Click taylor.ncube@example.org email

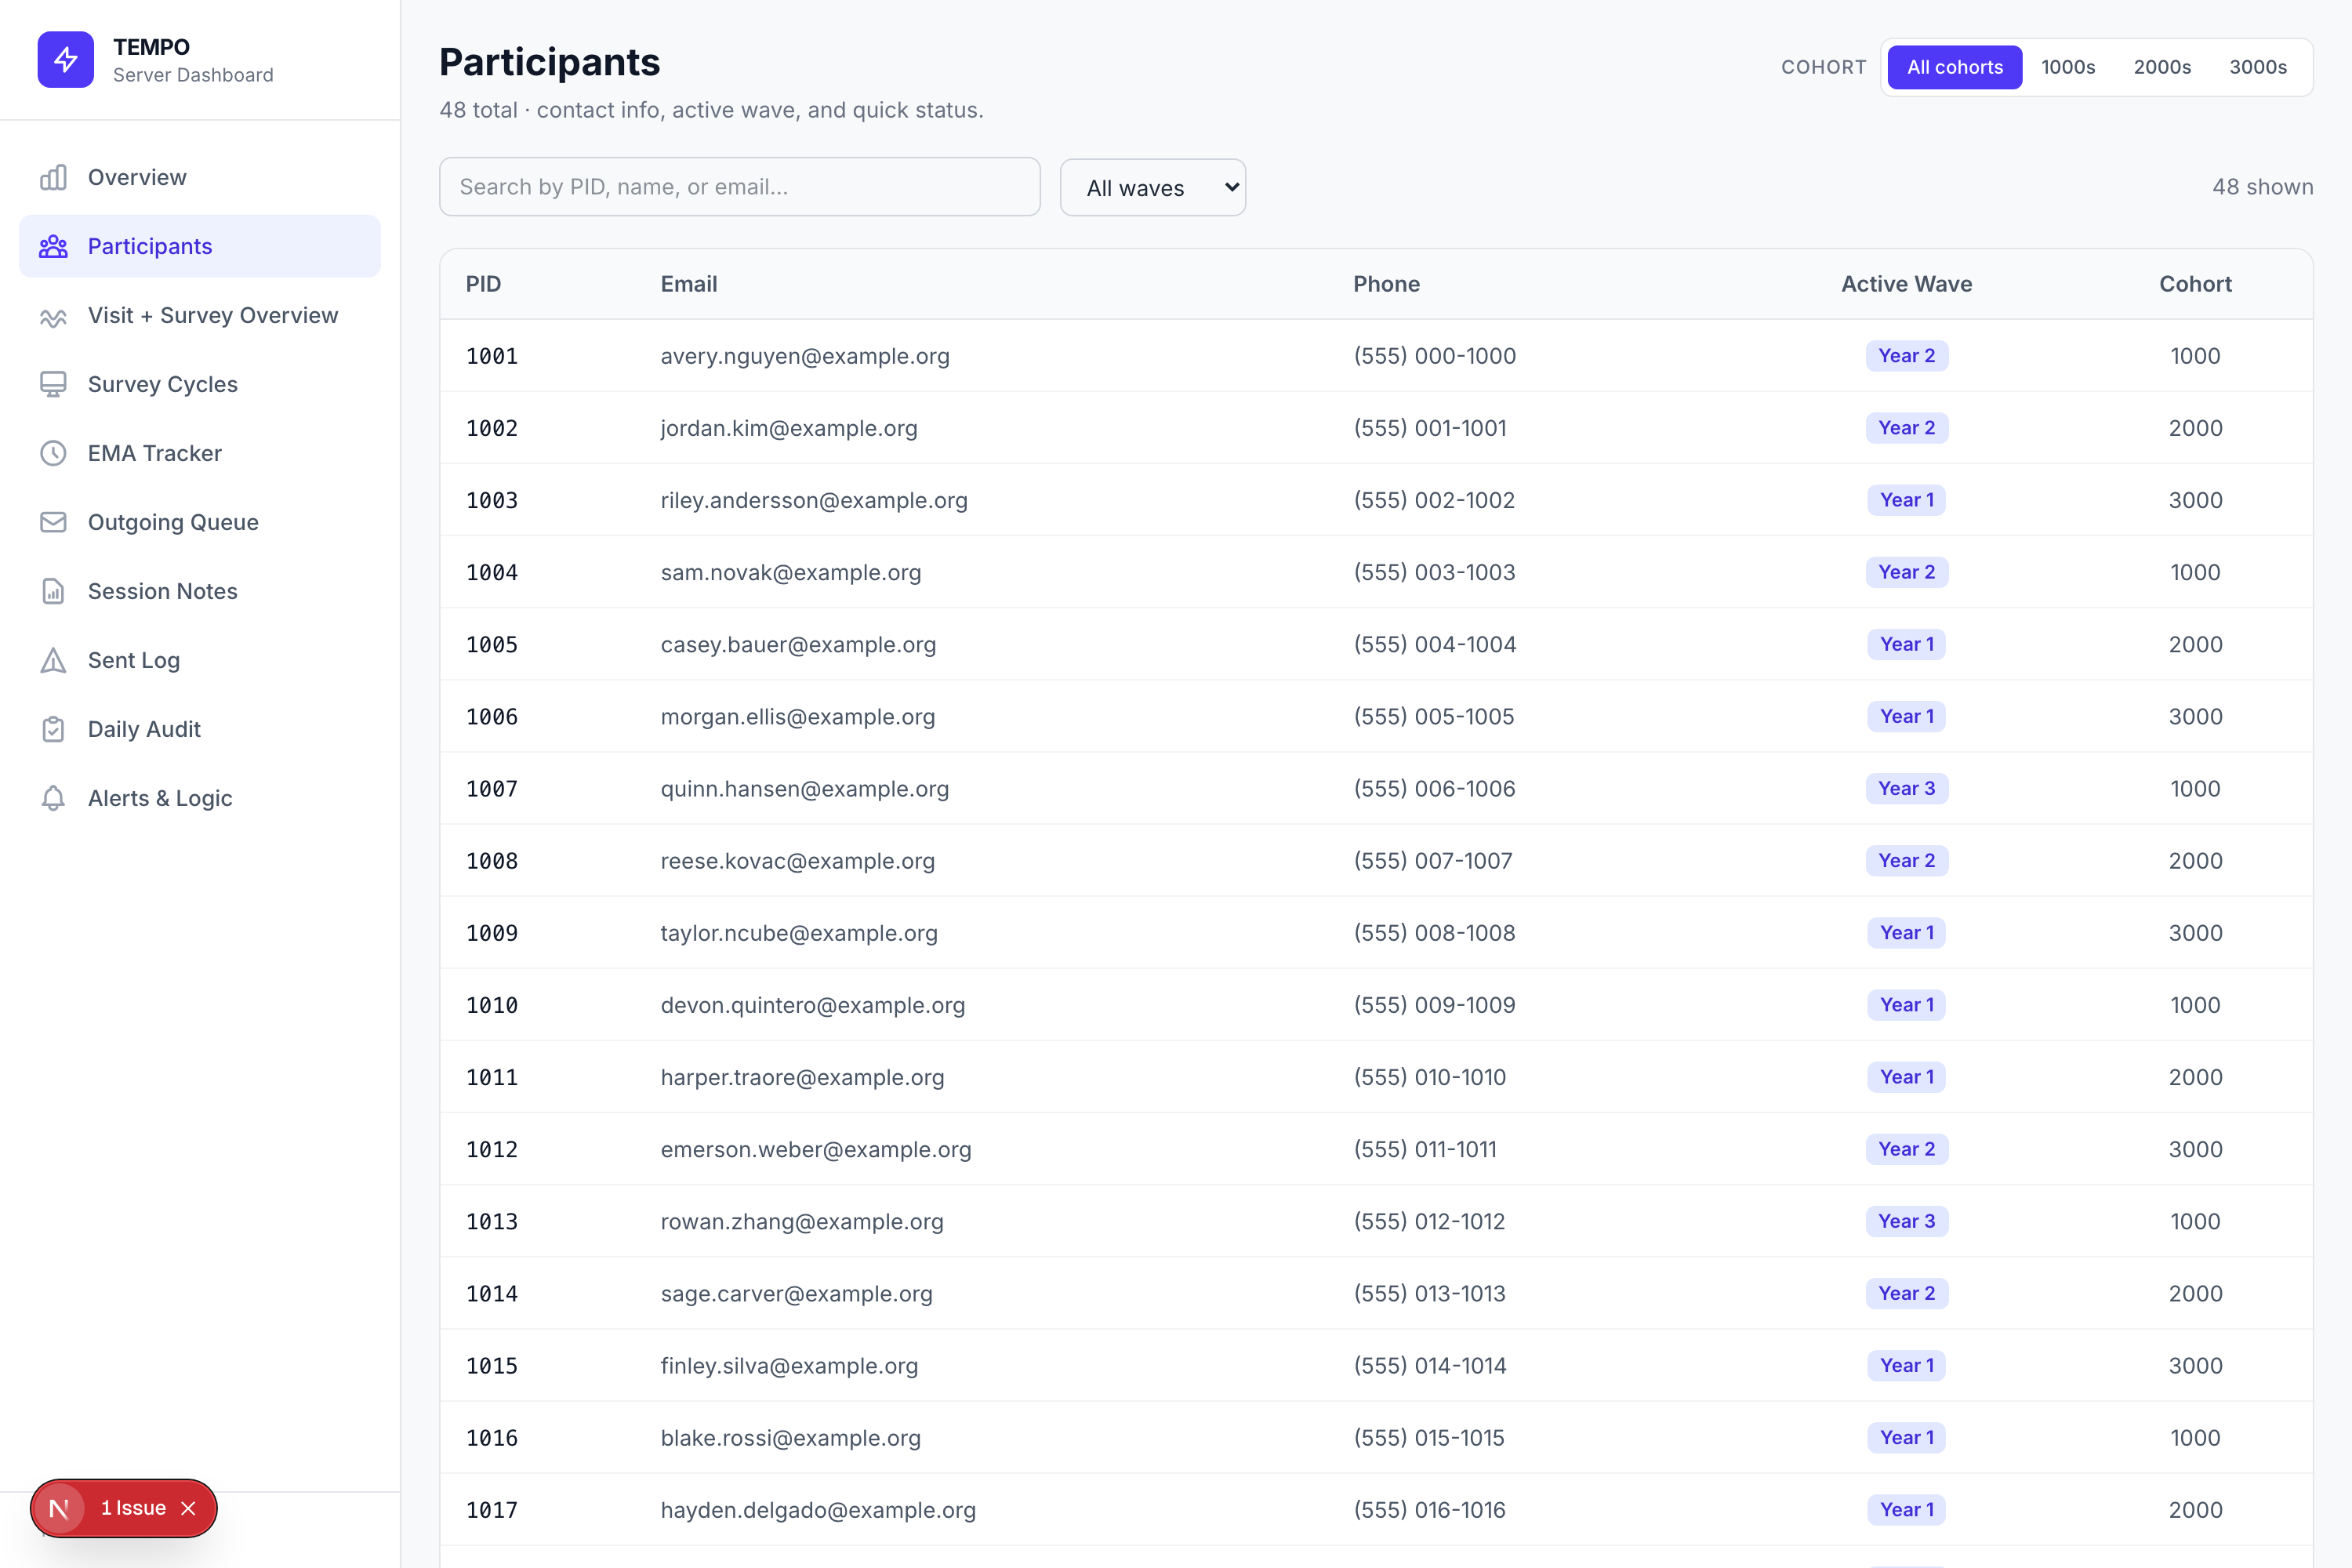click(x=799, y=933)
